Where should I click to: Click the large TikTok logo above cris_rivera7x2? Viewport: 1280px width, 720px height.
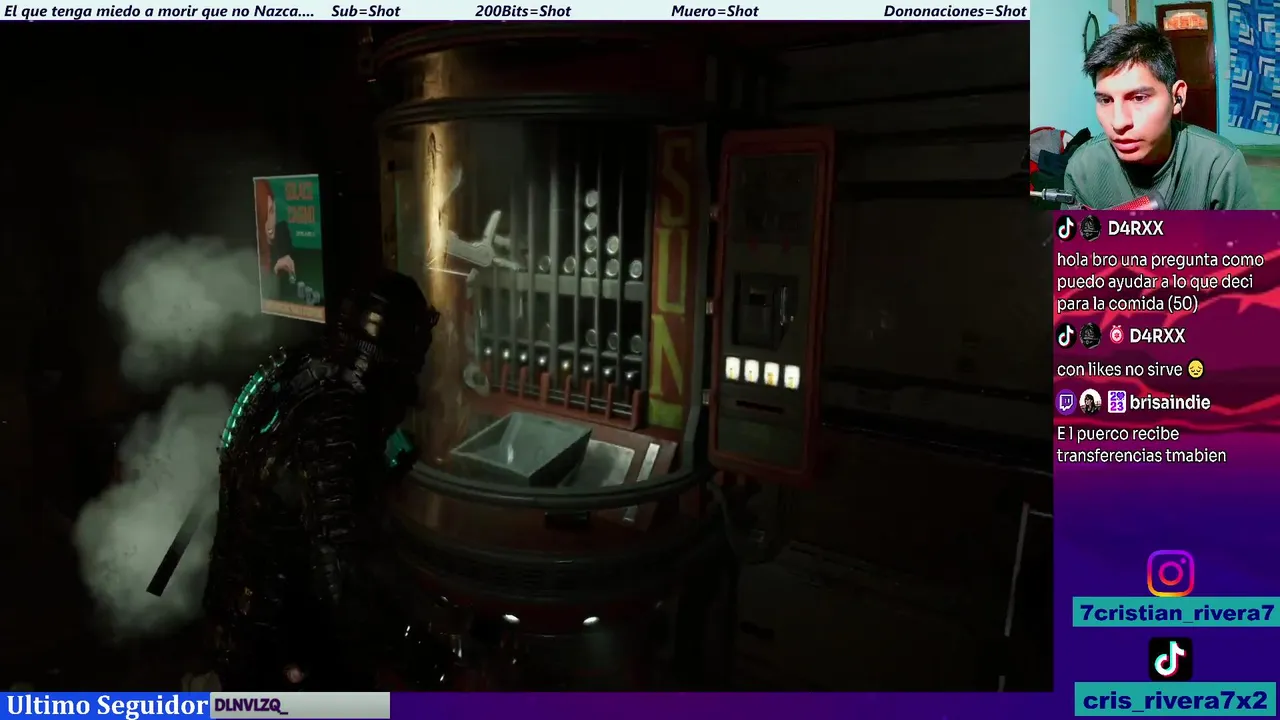(1170, 659)
